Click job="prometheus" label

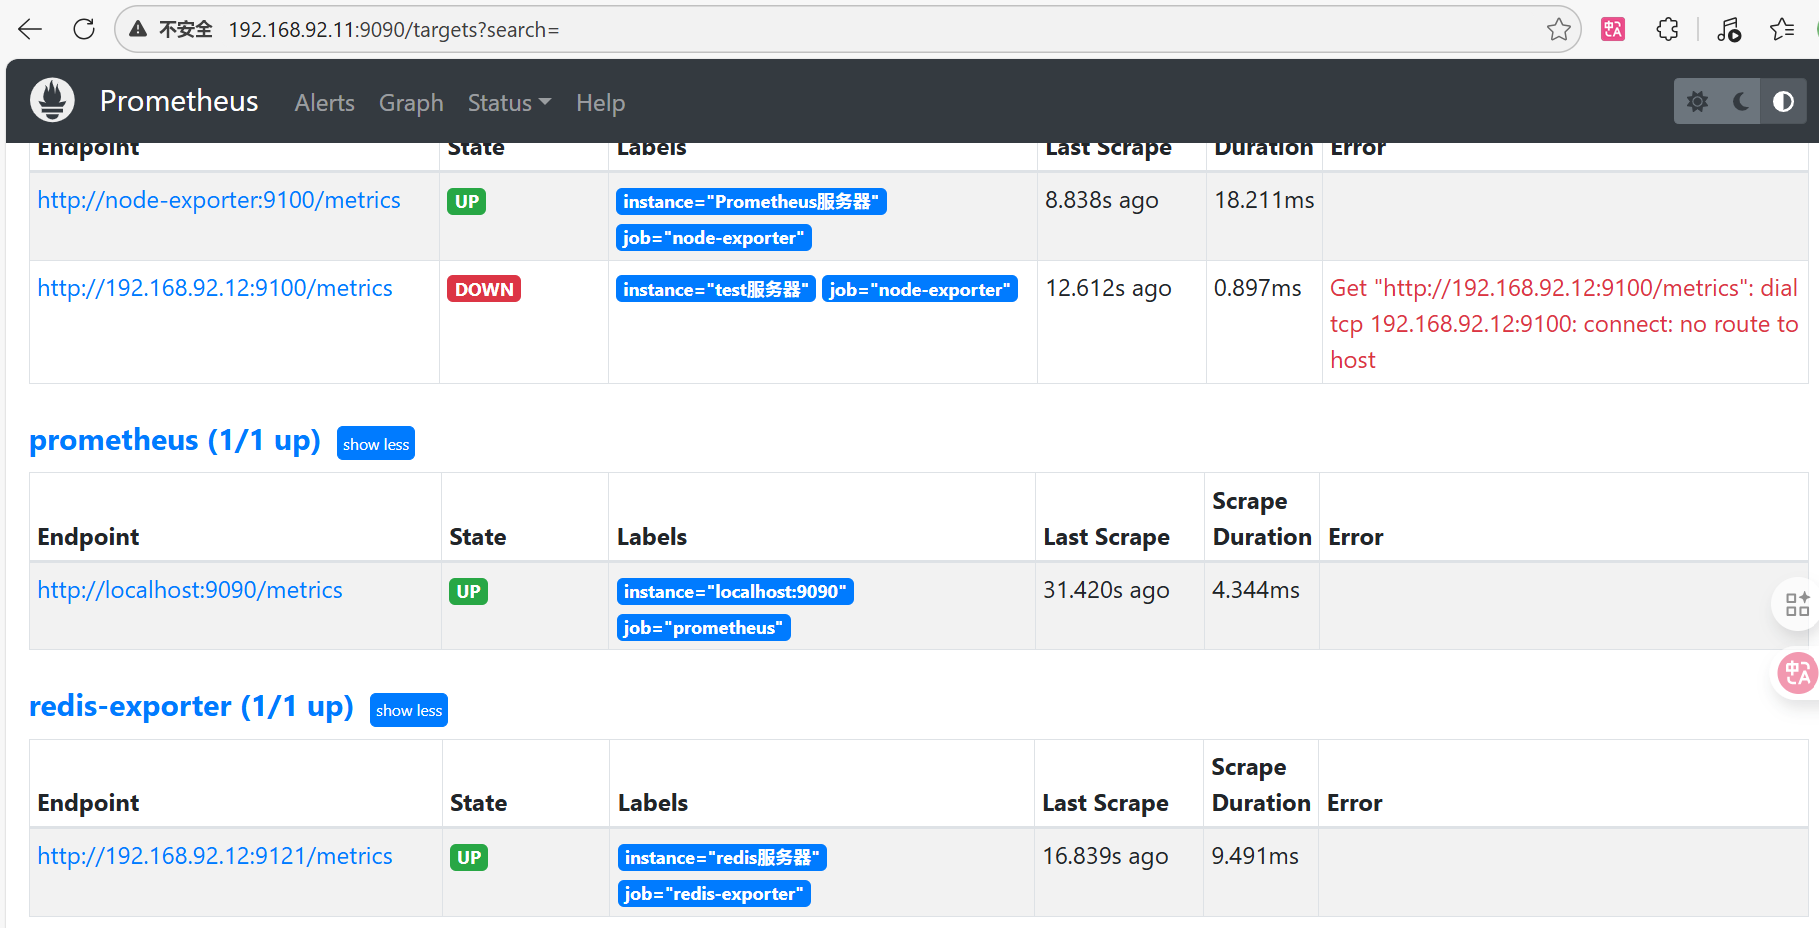(704, 627)
